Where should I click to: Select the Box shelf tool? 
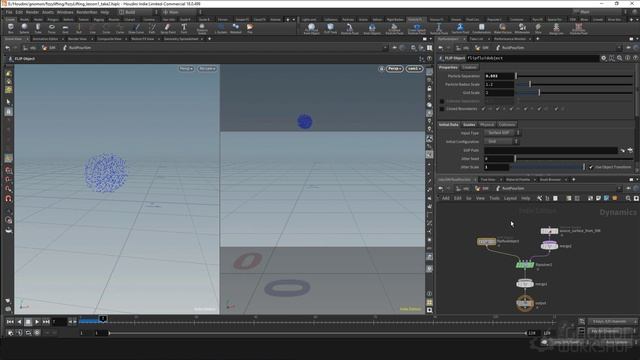pyautogui.click(x=11, y=28)
